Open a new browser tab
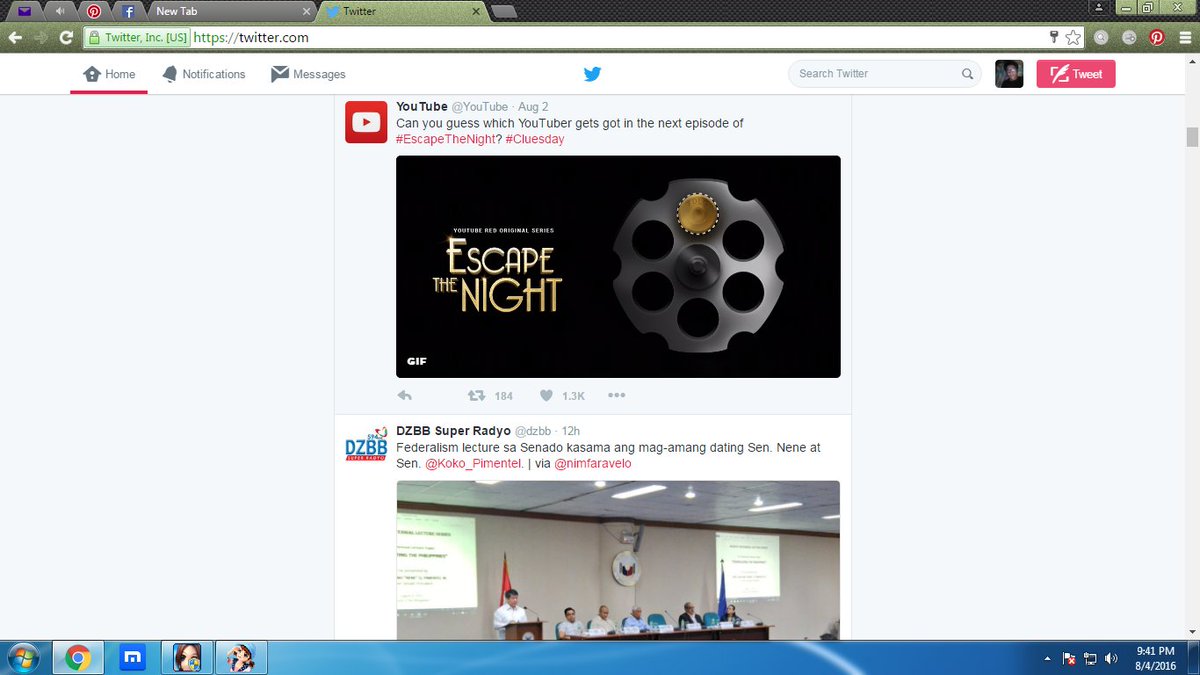 tap(504, 12)
